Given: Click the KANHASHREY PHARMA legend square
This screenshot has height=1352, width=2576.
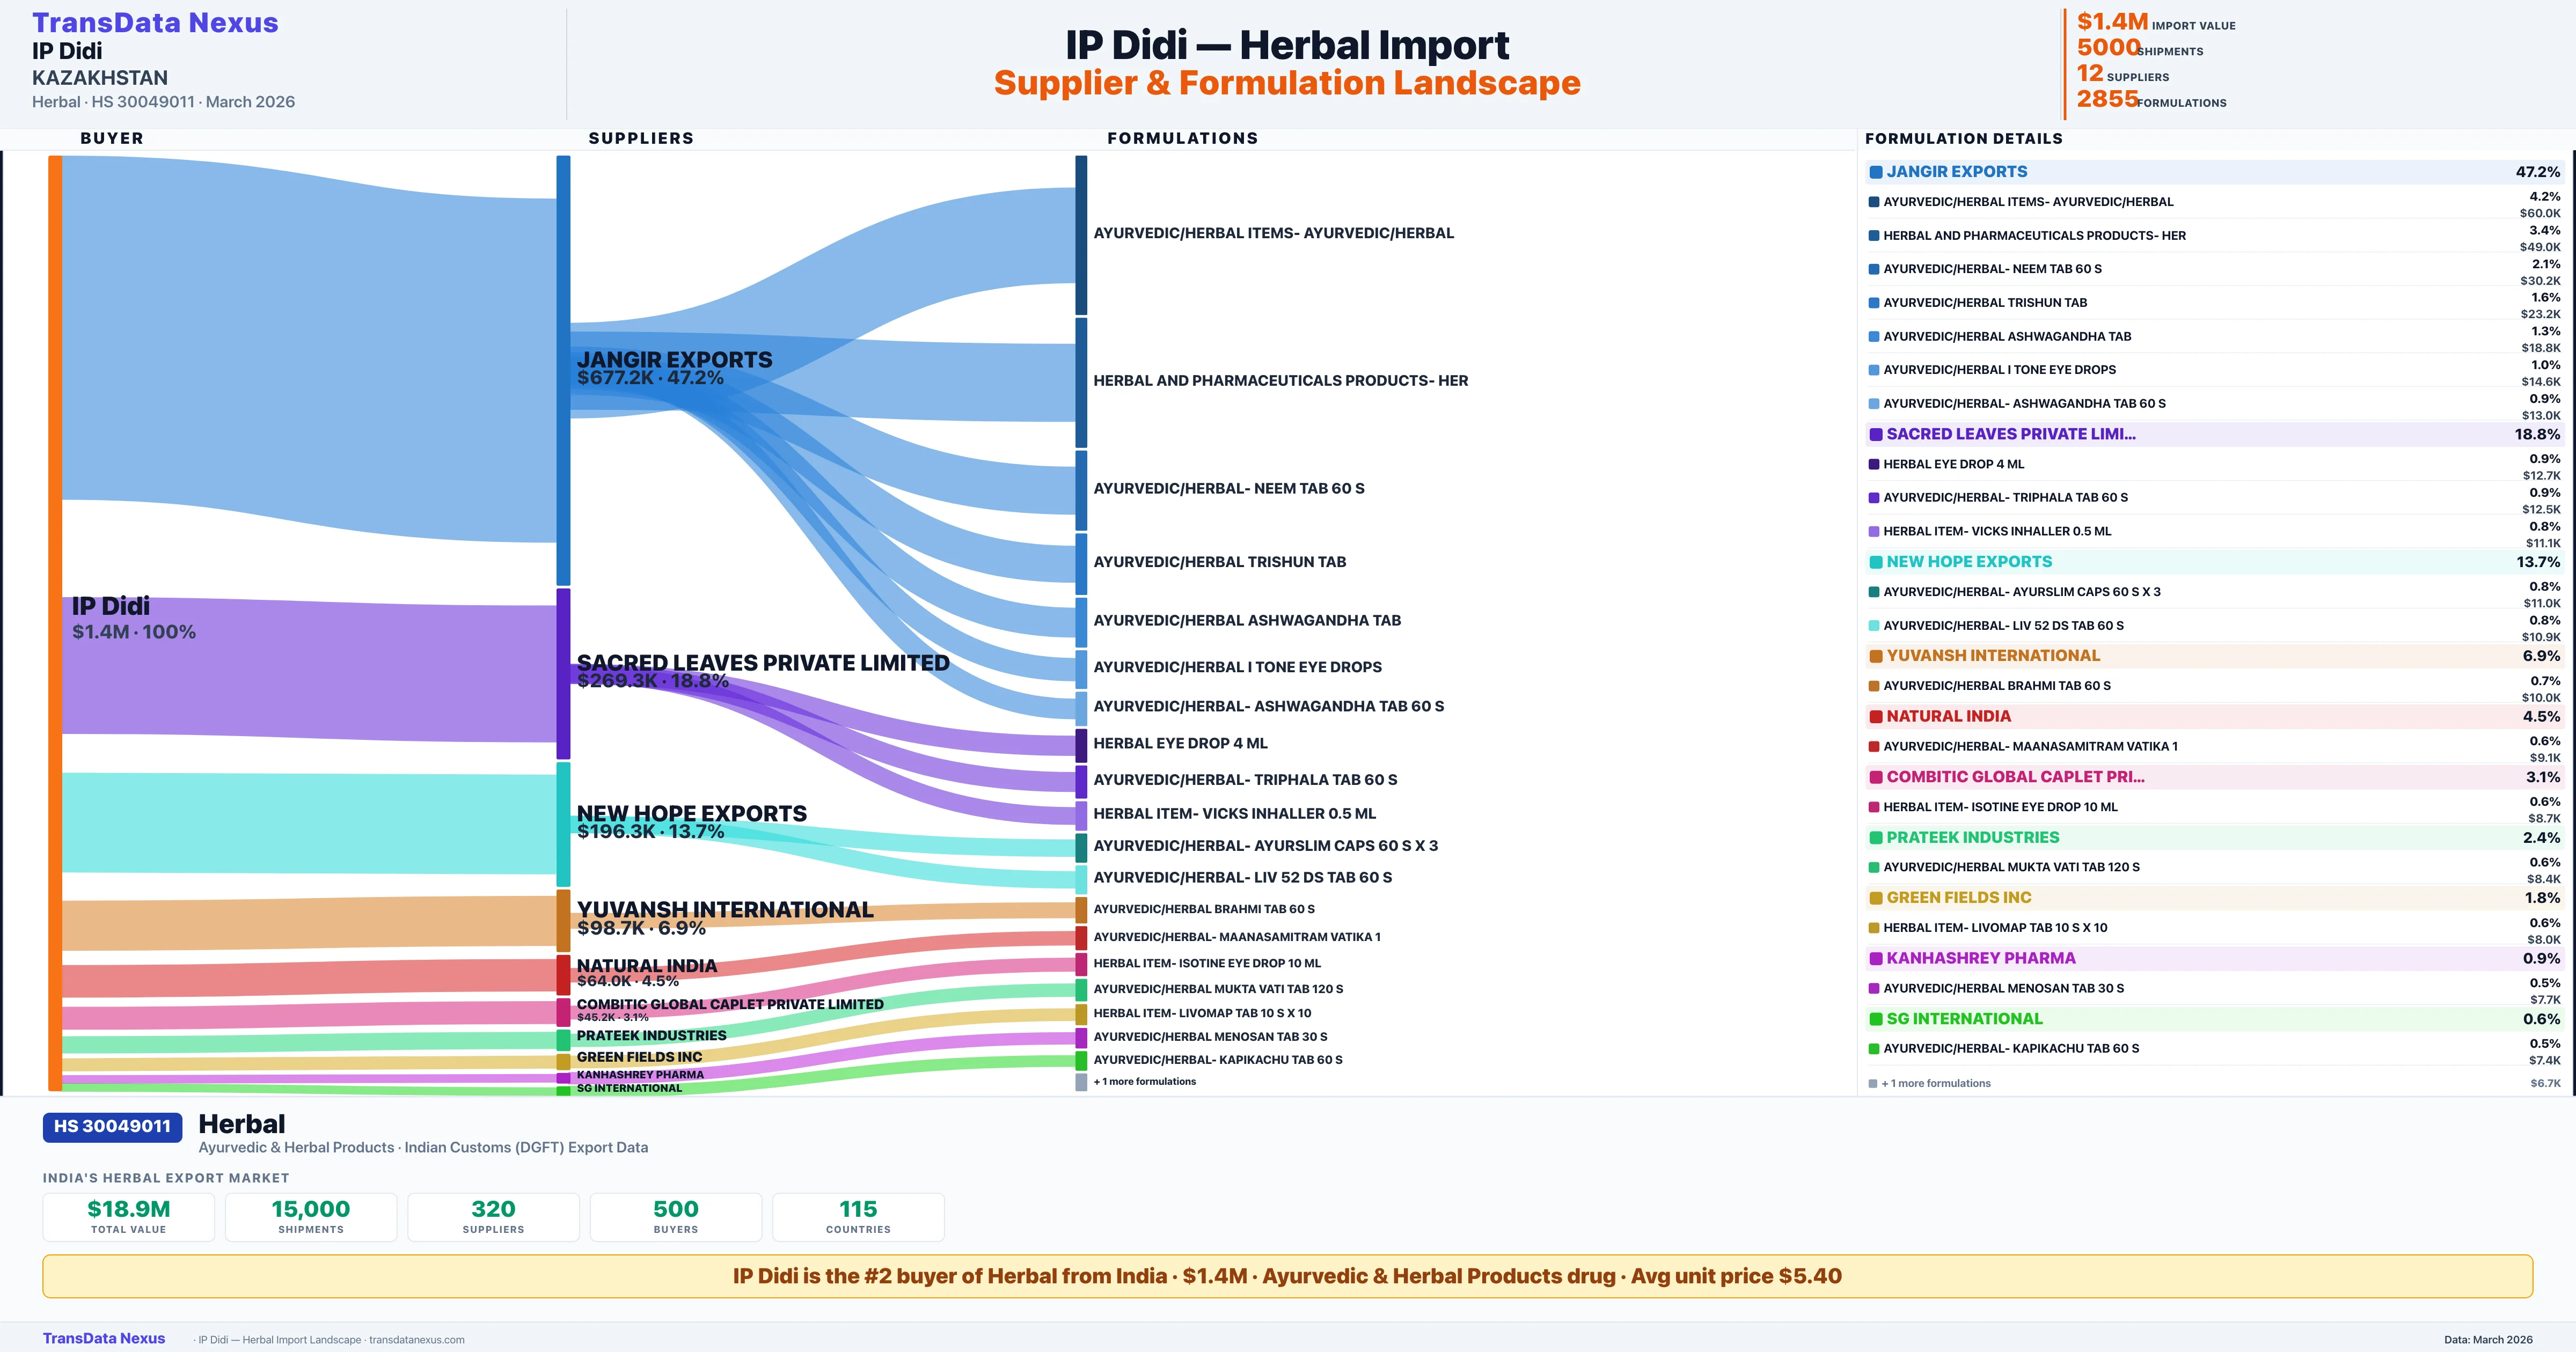Looking at the screenshot, I should click(x=1876, y=958).
